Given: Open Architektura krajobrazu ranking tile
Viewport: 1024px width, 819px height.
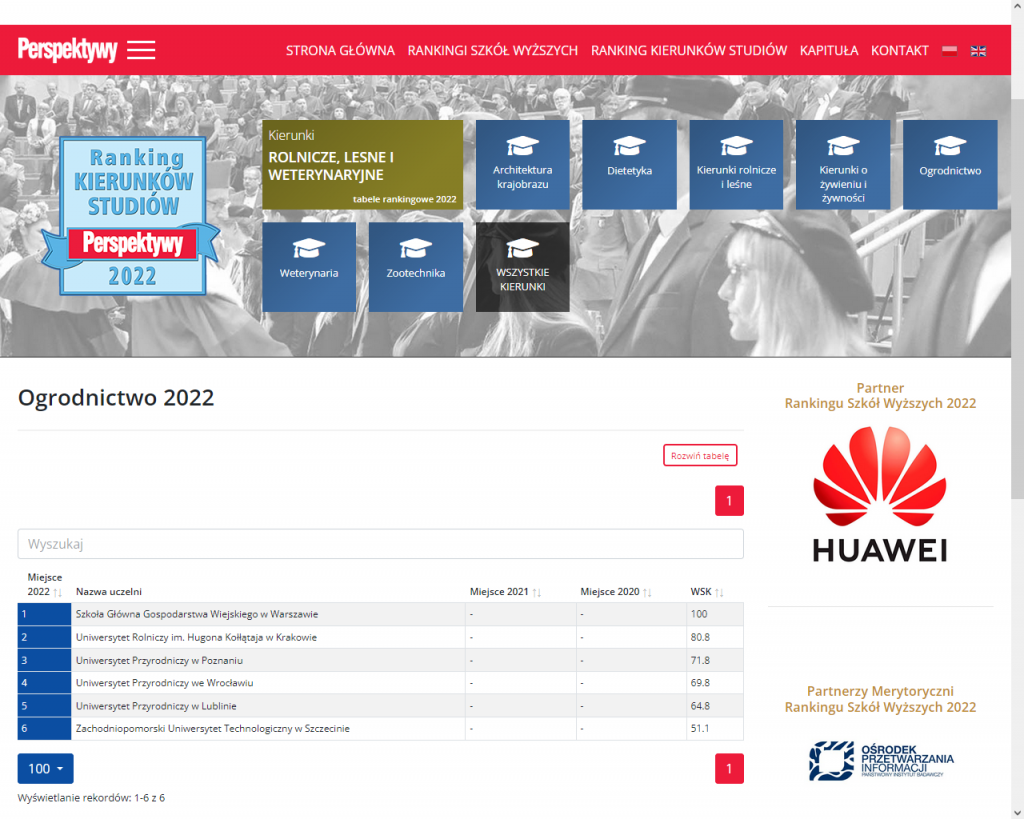Looking at the screenshot, I should (x=522, y=165).
